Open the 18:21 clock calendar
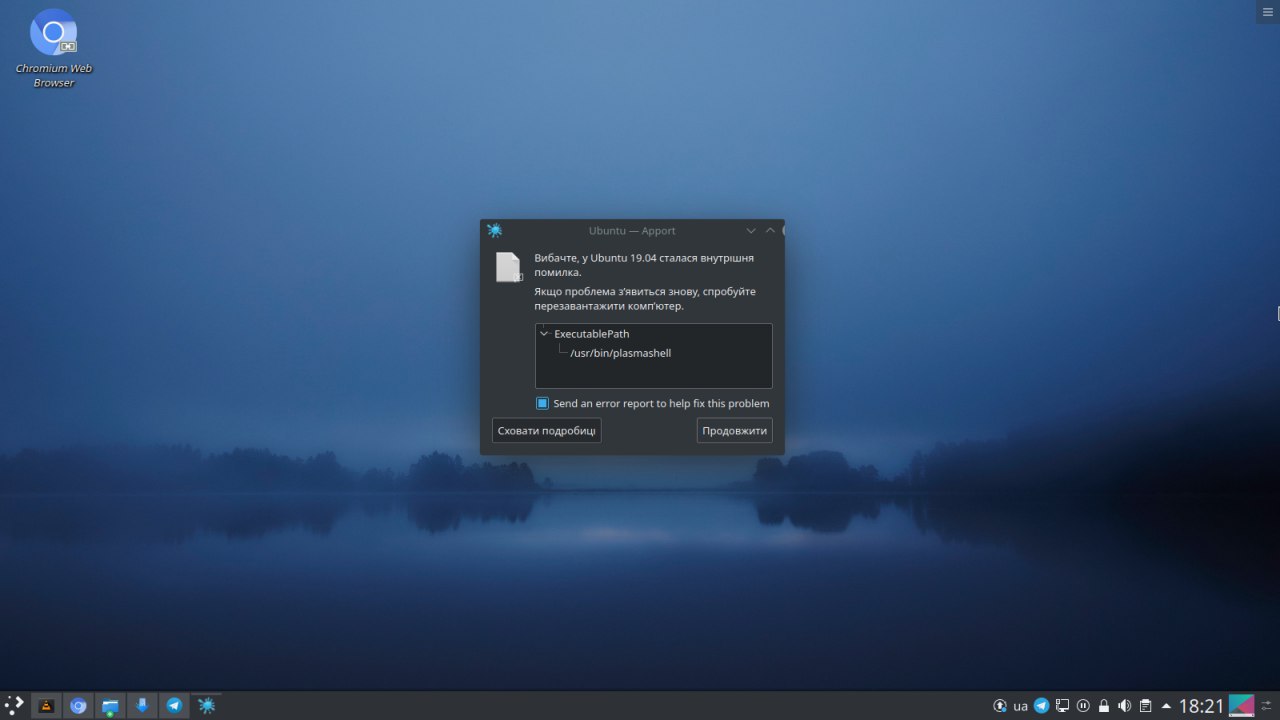Image resolution: width=1280 pixels, height=720 pixels. (1201, 706)
